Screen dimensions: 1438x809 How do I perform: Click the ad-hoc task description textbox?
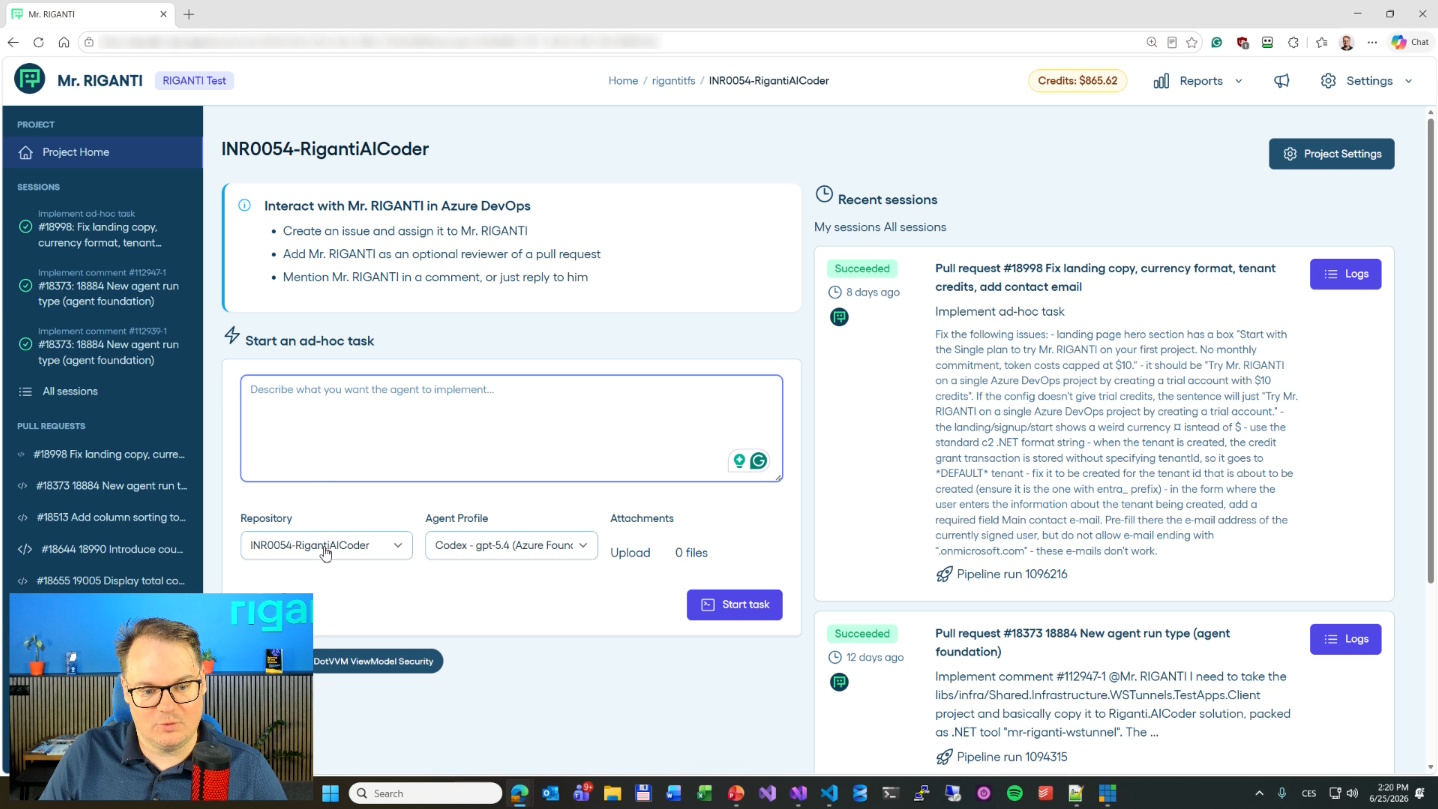[511, 428]
